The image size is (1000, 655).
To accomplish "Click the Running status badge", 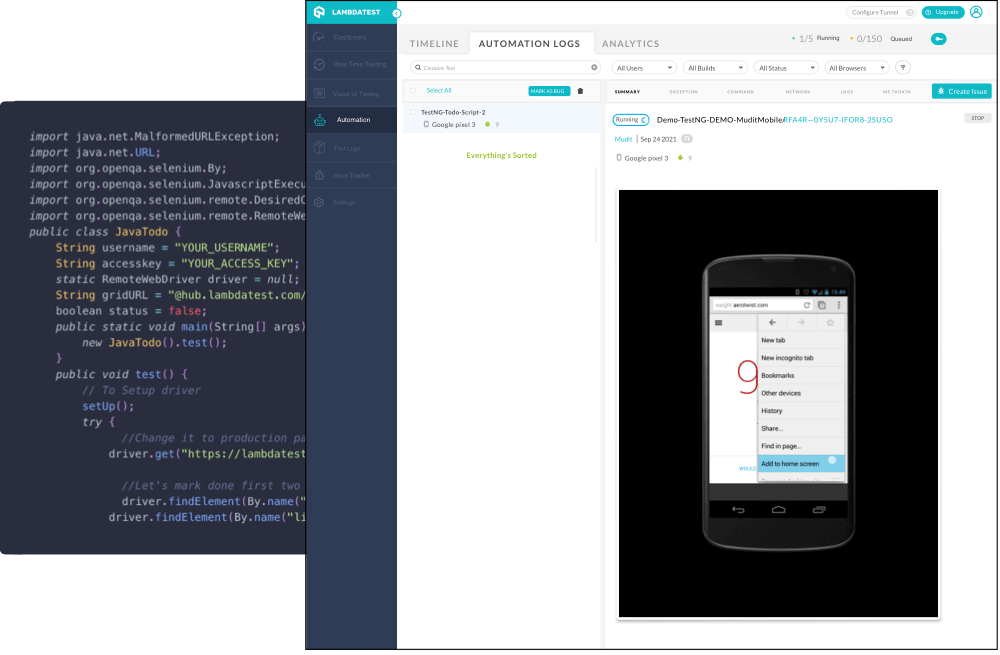I will point(631,120).
